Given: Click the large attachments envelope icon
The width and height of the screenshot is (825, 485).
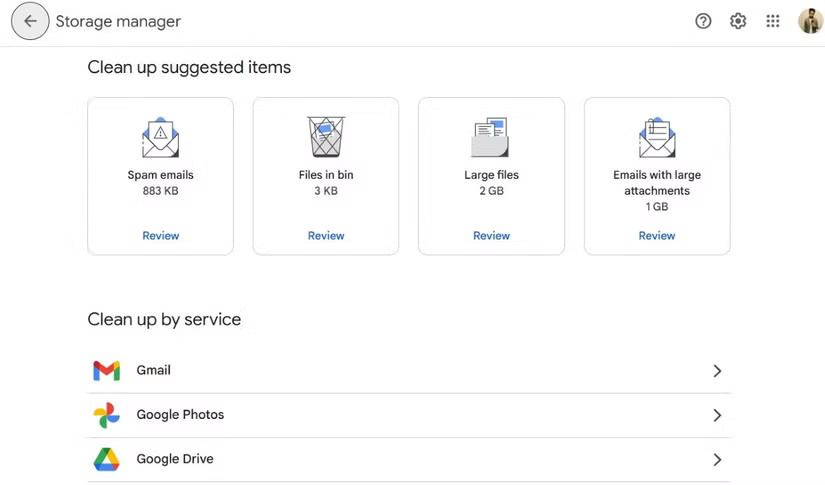Looking at the screenshot, I should click(656, 138).
